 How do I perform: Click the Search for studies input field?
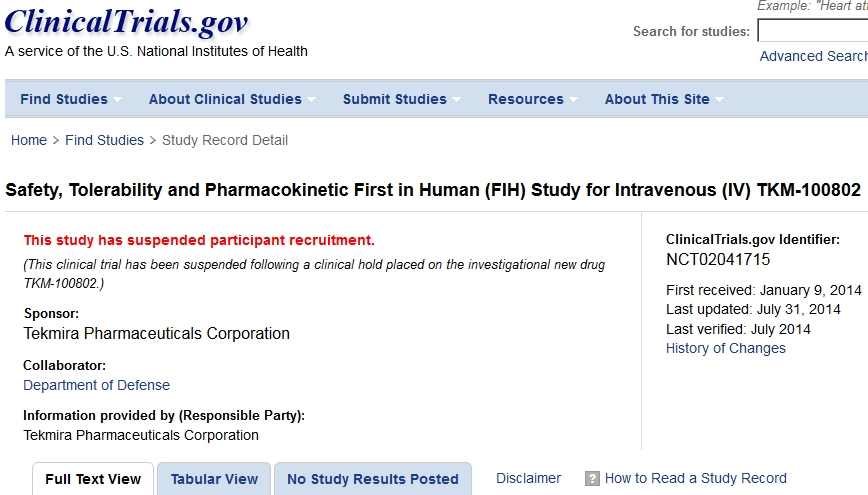pyautogui.click(x=812, y=31)
